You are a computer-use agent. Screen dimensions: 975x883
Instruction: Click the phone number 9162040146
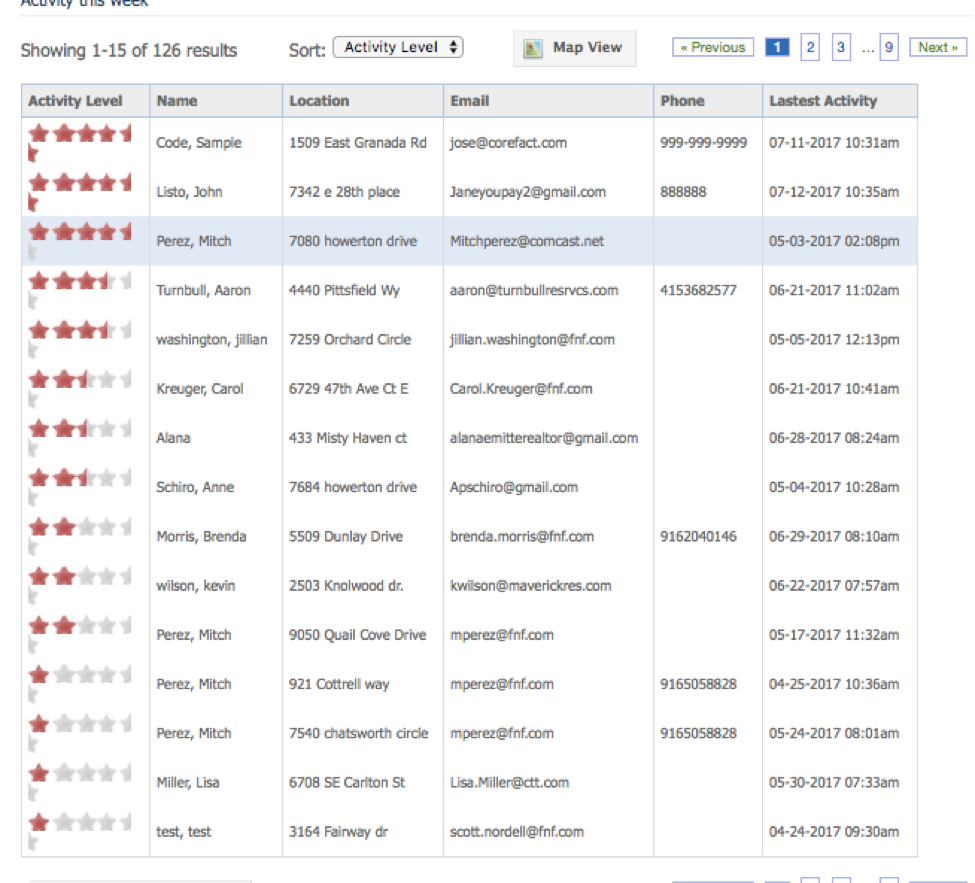point(698,536)
